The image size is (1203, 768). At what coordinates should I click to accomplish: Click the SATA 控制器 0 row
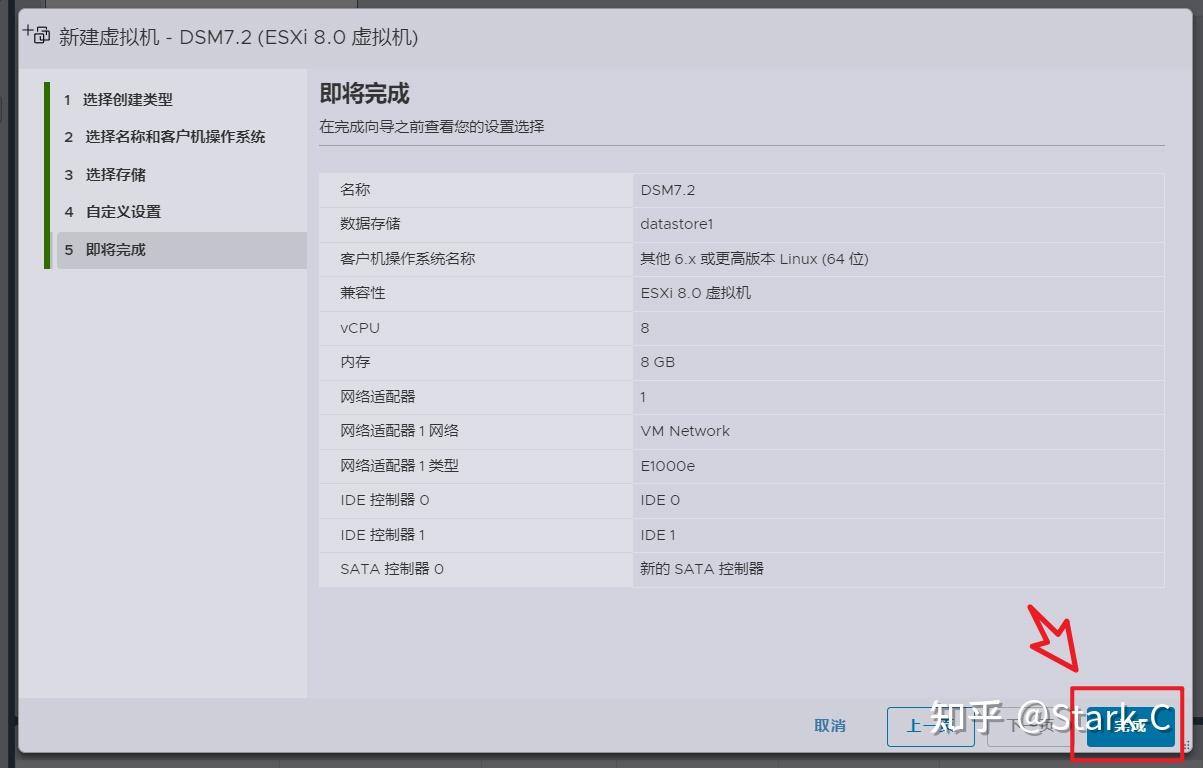click(x=742, y=568)
